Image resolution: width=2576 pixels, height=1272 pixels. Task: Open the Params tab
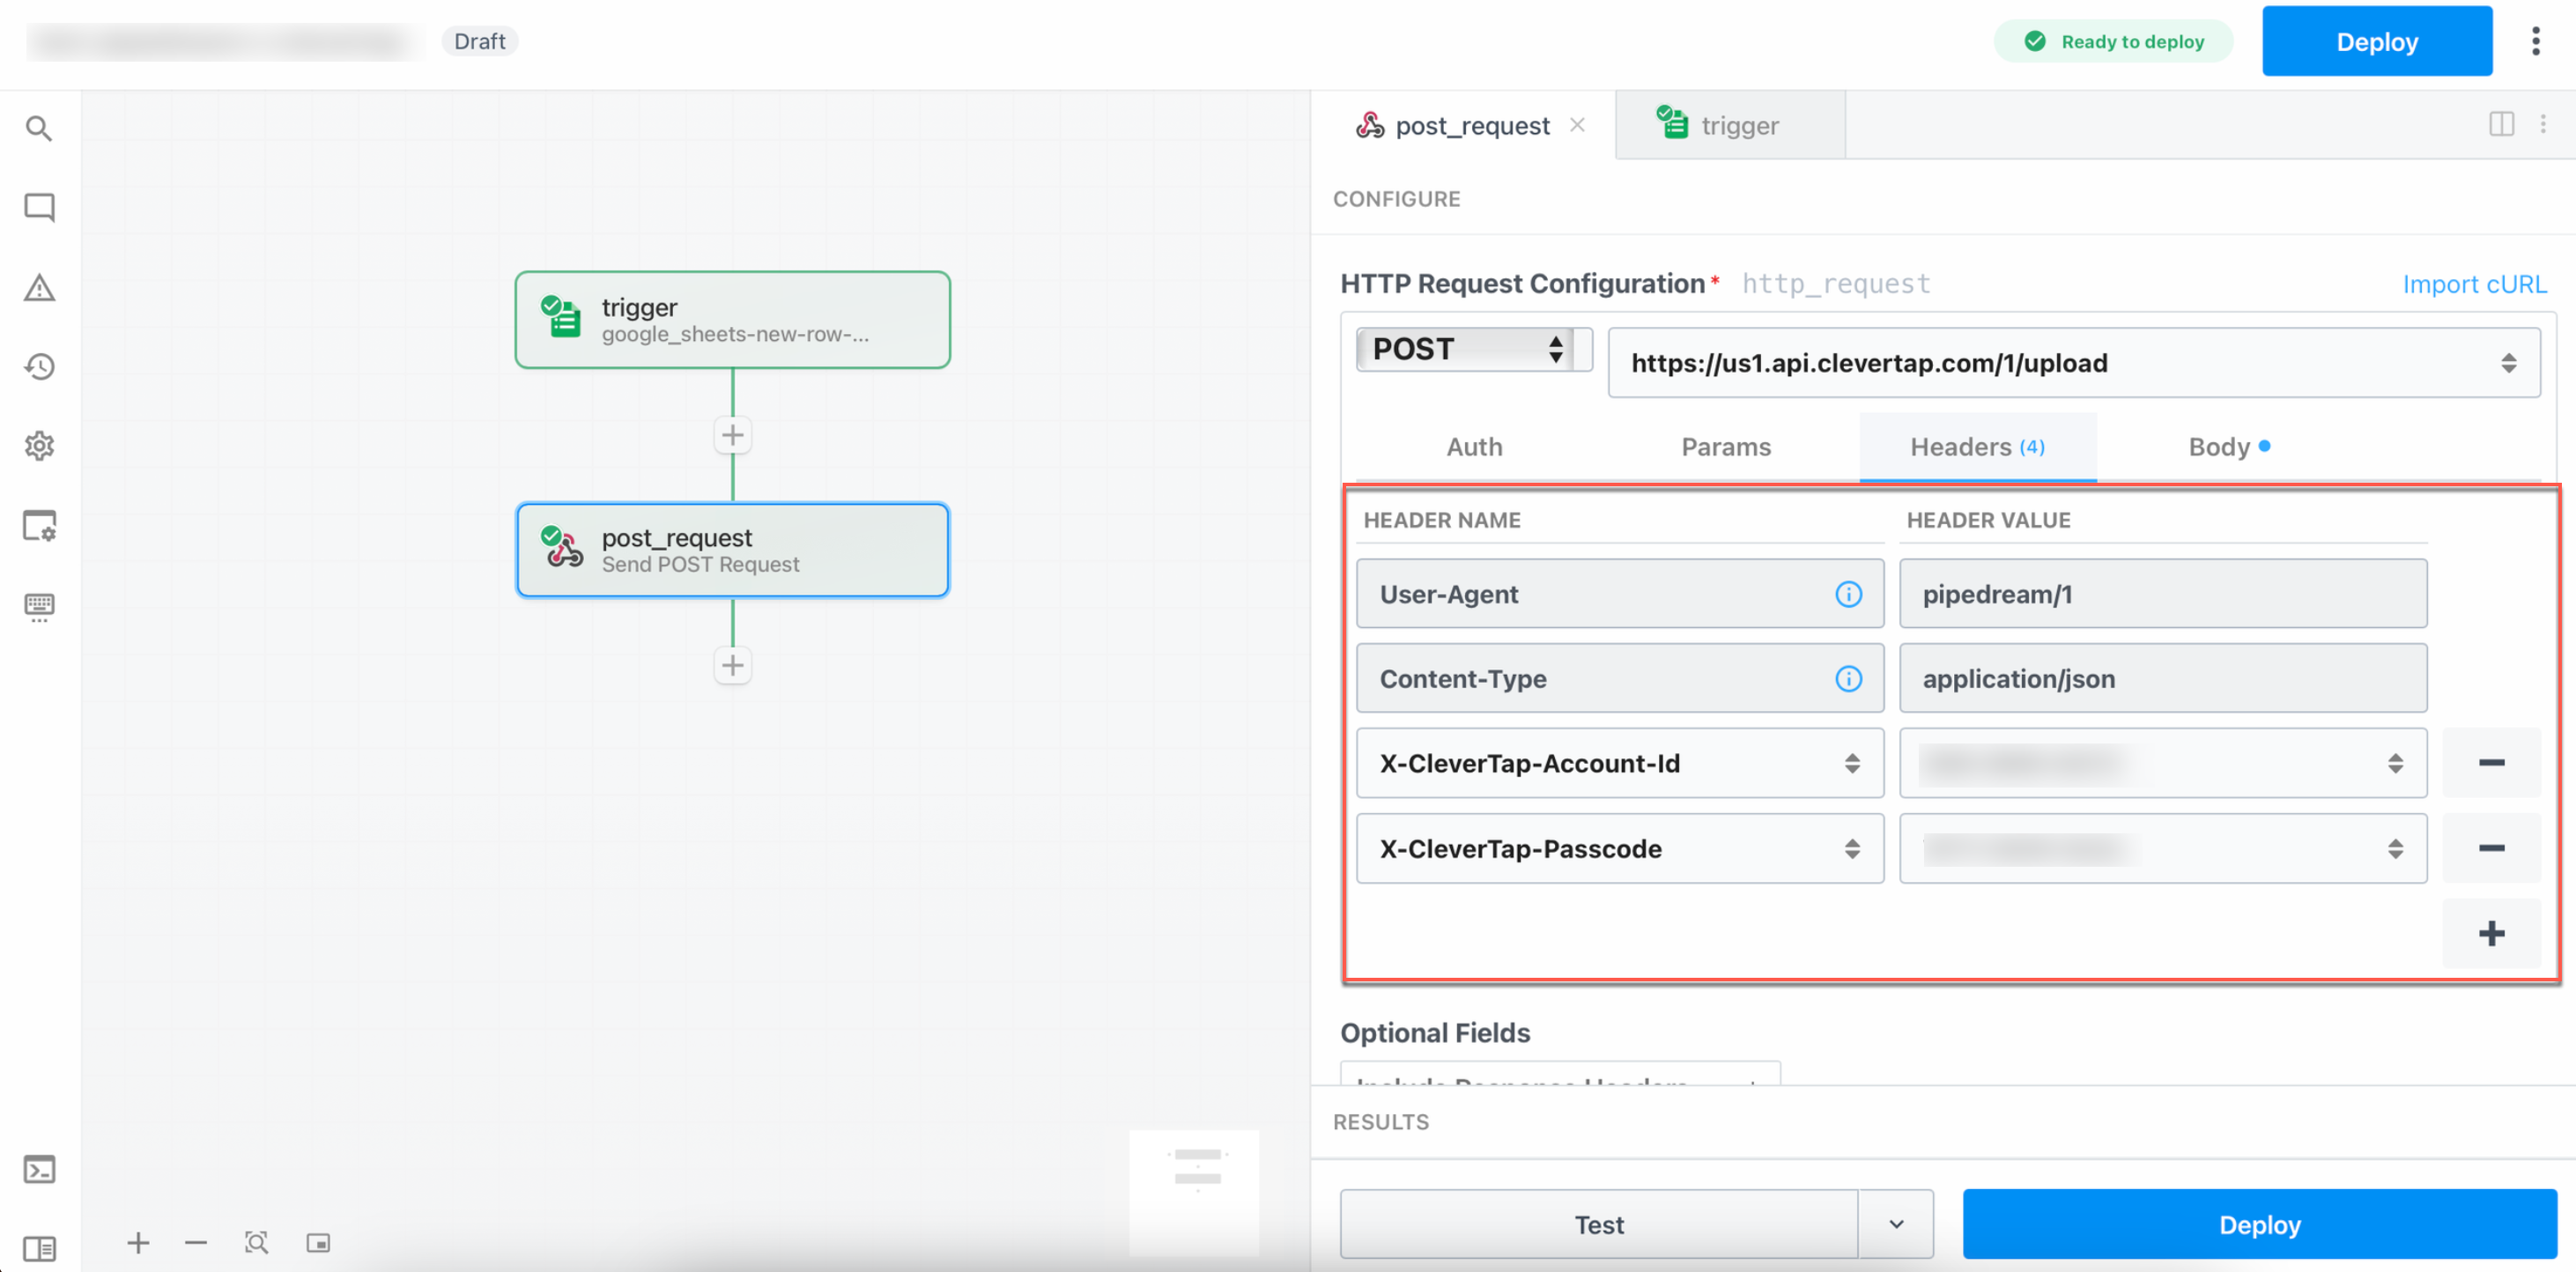[1725, 447]
